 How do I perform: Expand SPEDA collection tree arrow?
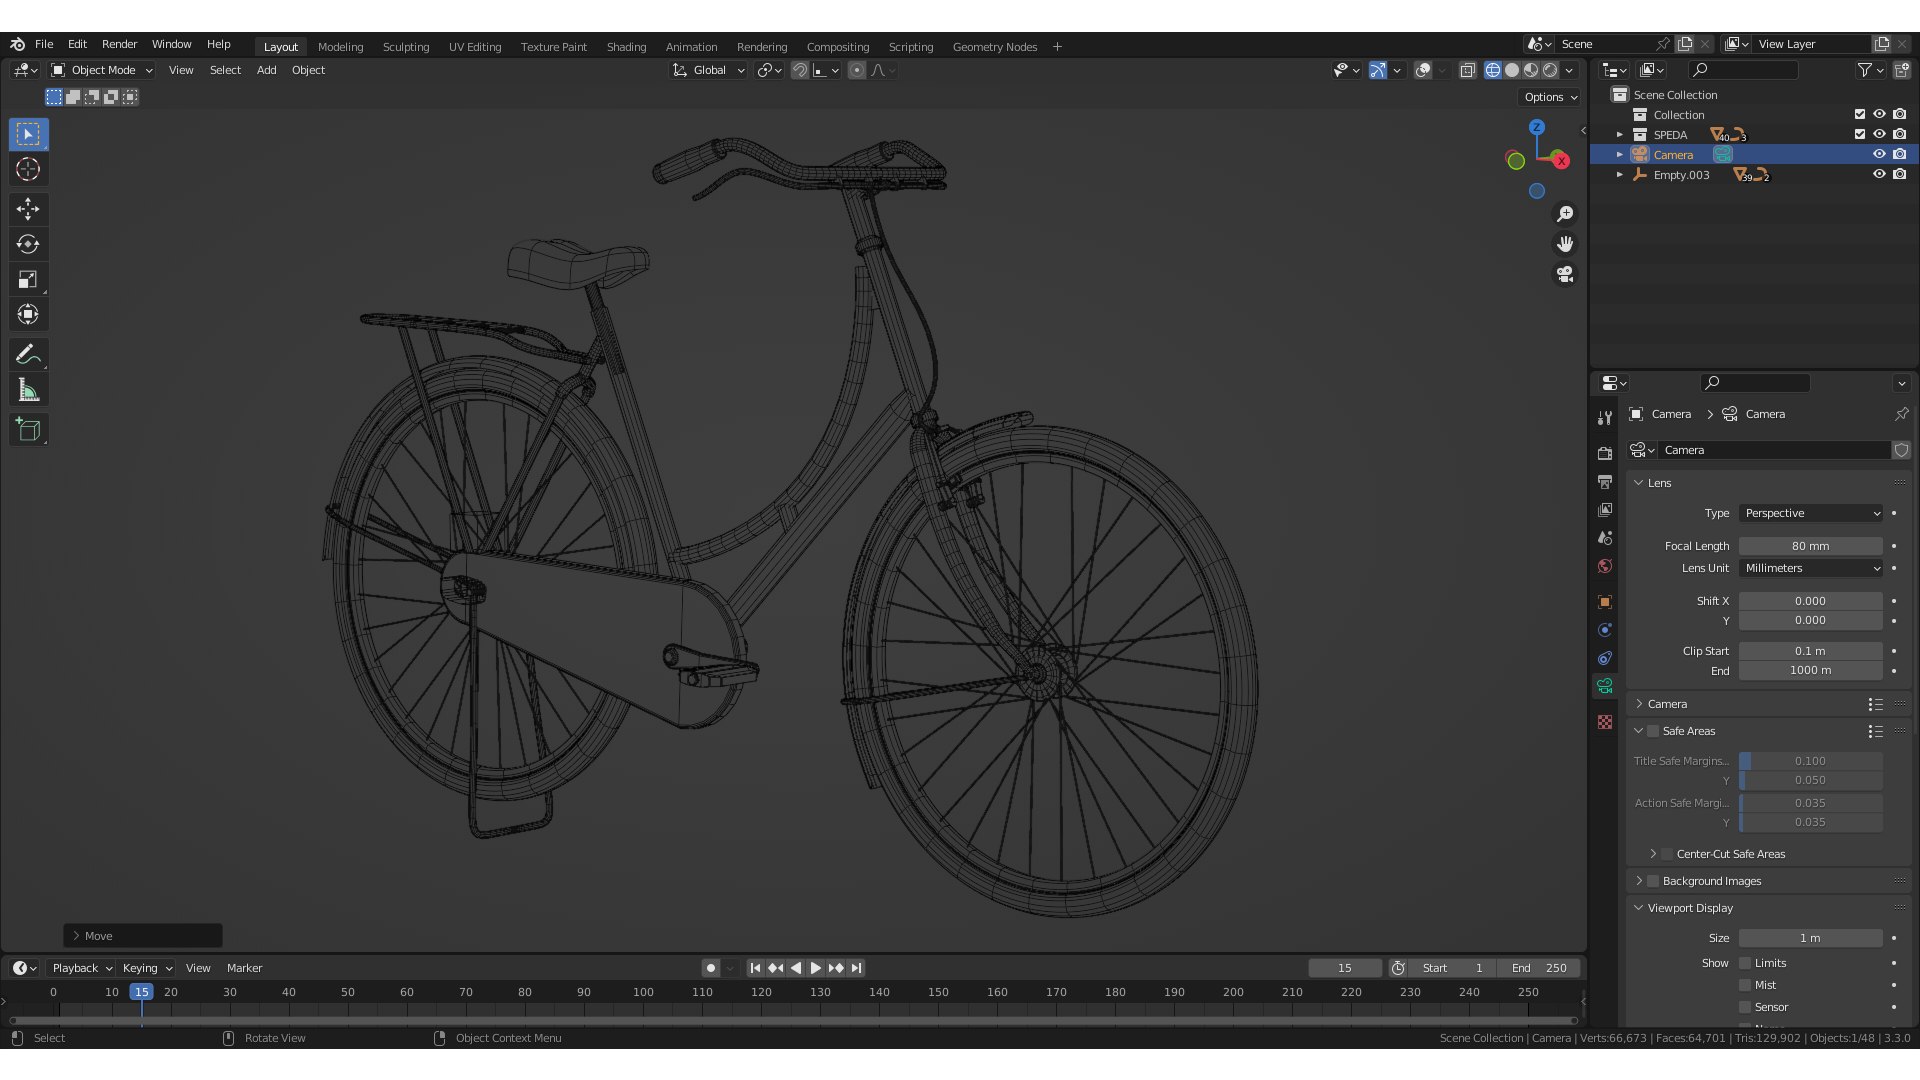tap(1620, 135)
